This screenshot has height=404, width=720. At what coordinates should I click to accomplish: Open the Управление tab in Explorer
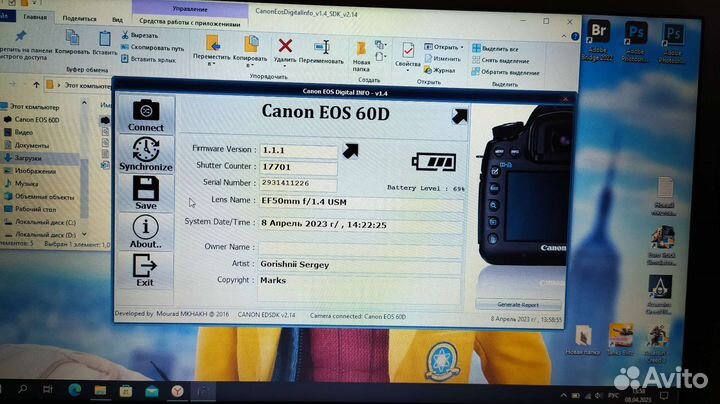click(190, 9)
